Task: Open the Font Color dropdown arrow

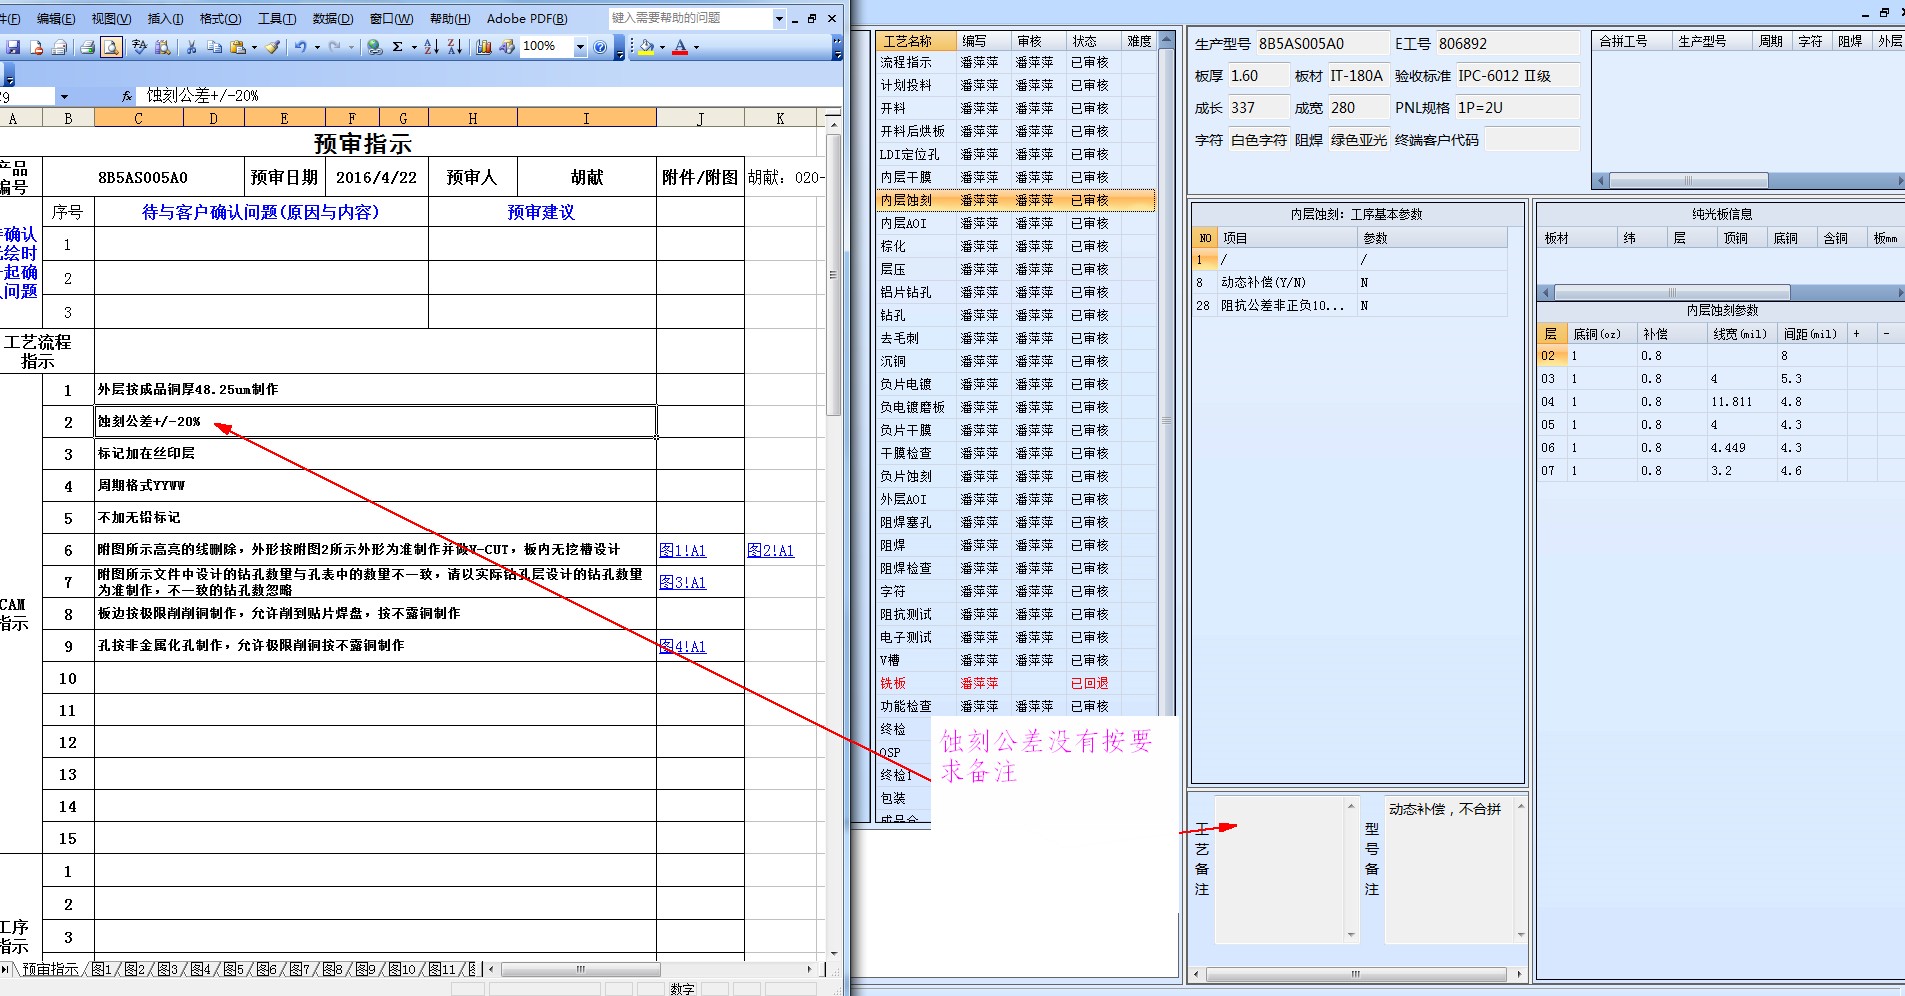Action: coord(696,47)
